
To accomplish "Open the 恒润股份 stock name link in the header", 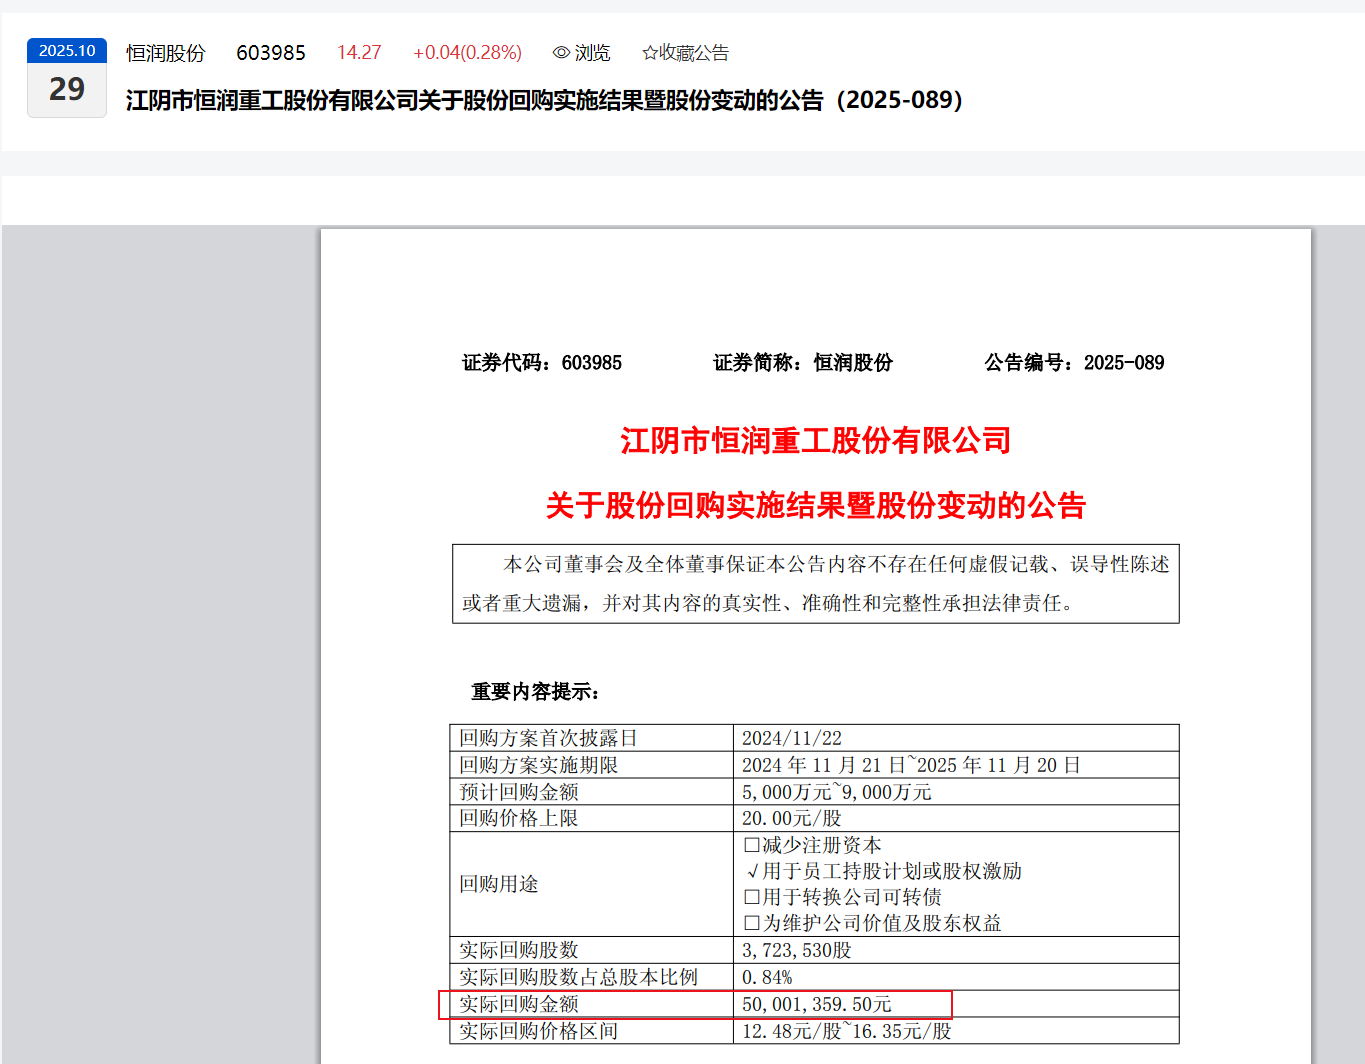I will (166, 53).
